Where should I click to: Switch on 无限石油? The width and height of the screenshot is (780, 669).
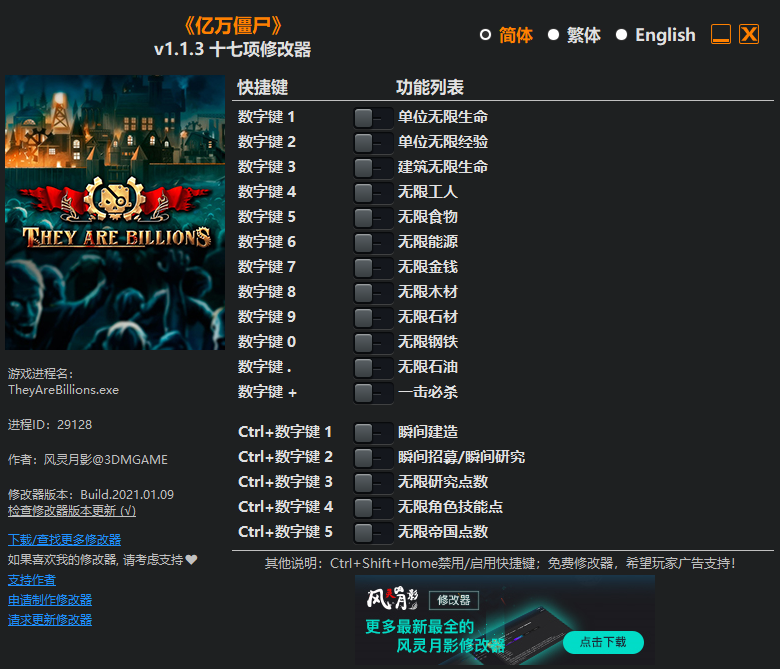[373, 368]
